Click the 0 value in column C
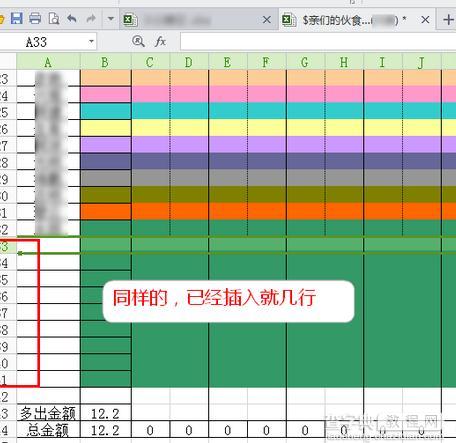This screenshot has width=456, height=443. point(150,430)
